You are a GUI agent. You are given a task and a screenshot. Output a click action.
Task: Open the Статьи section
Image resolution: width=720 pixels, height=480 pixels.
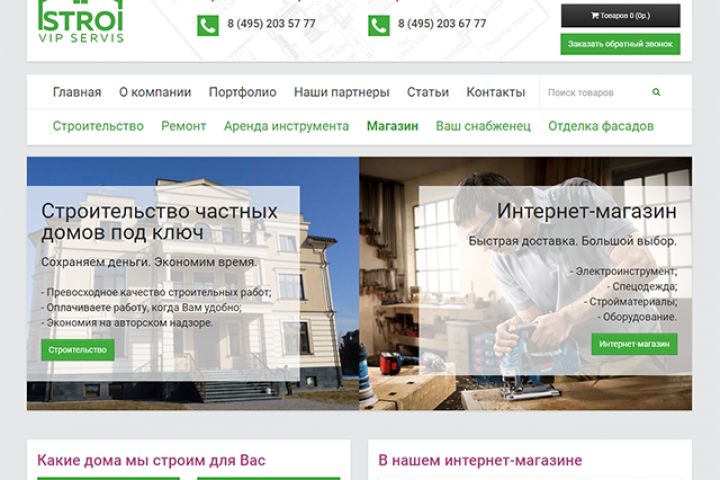pos(428,92)
